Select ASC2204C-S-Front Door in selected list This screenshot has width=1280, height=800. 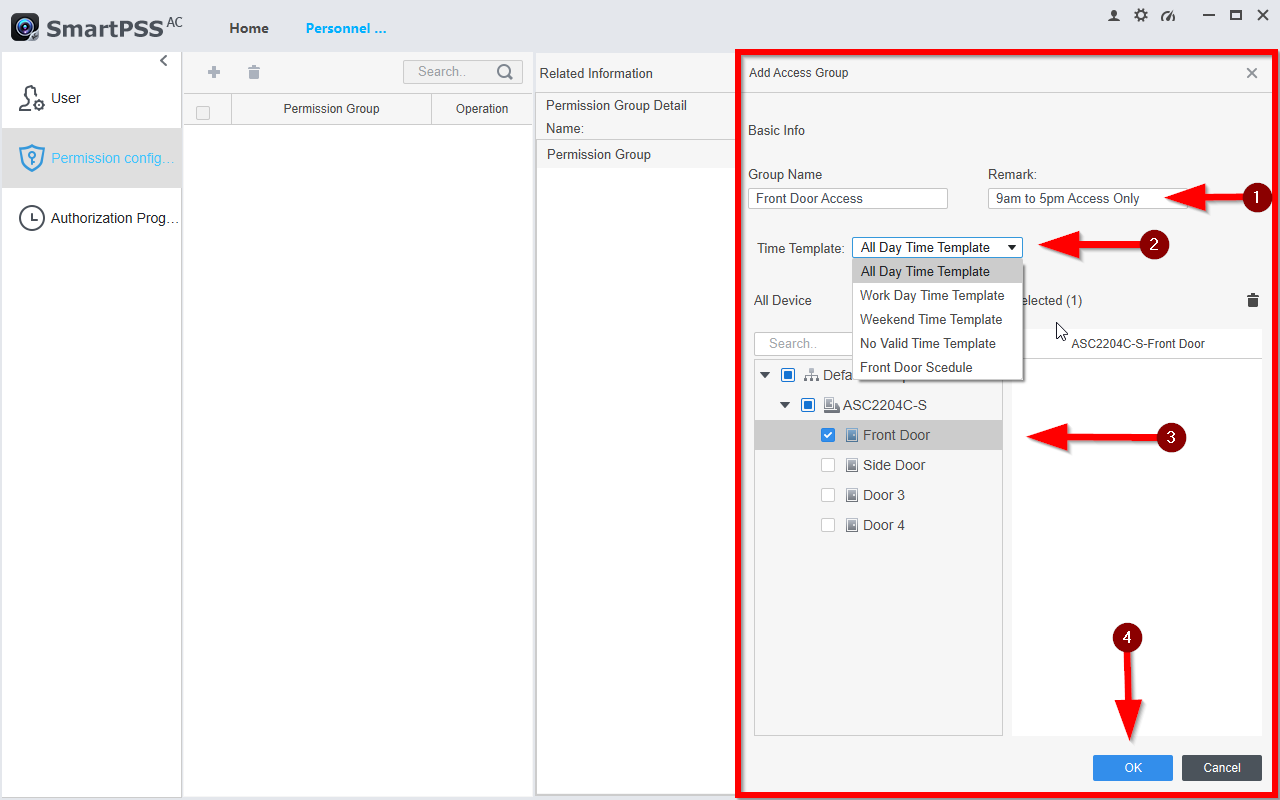[x=1137, y=343]
